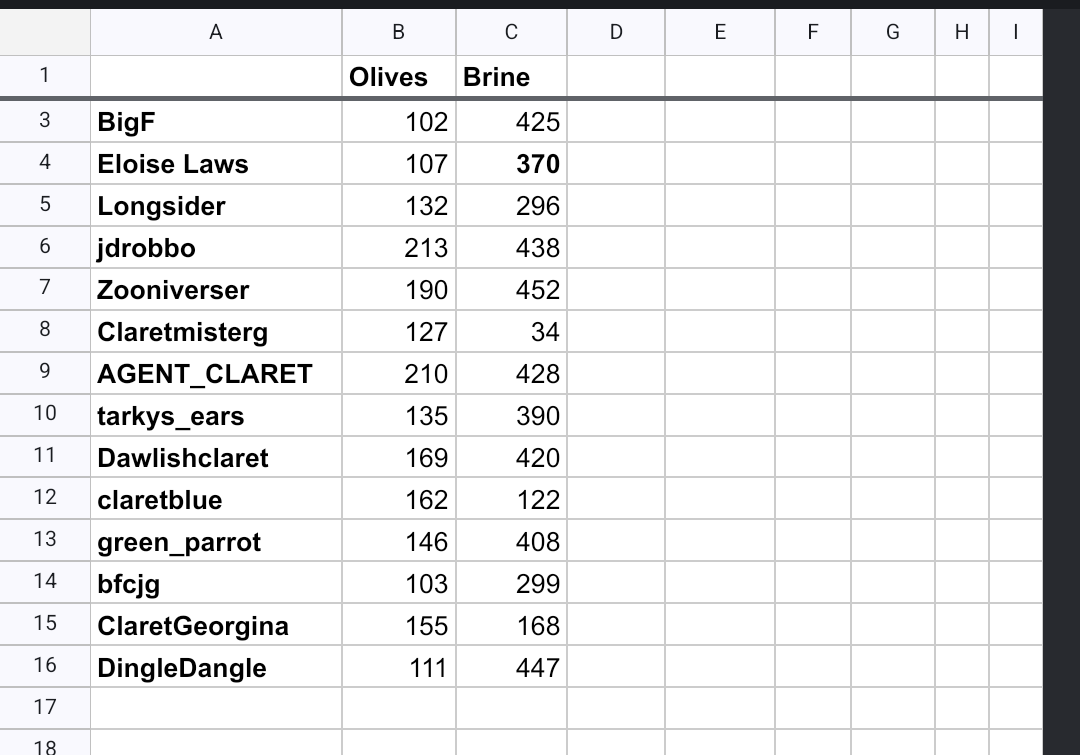
Task: Select the Olives header cell
Action: [399, 77]
